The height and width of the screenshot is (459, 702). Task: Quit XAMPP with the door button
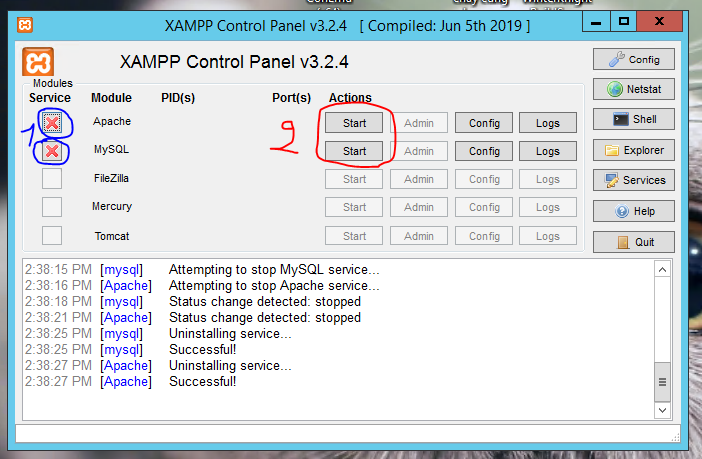(x=634, y=242)
